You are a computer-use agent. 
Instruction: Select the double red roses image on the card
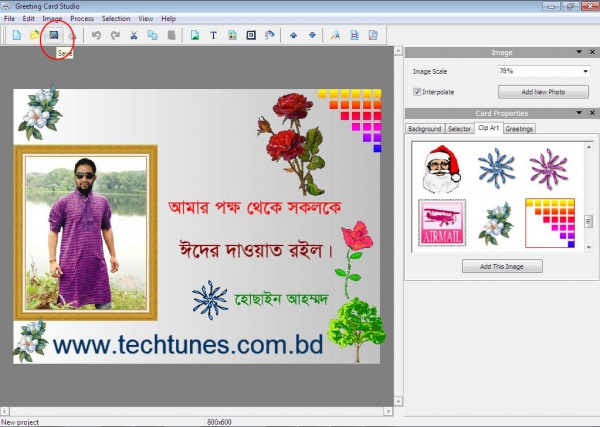pyautogui.click(x=292, y=143)
